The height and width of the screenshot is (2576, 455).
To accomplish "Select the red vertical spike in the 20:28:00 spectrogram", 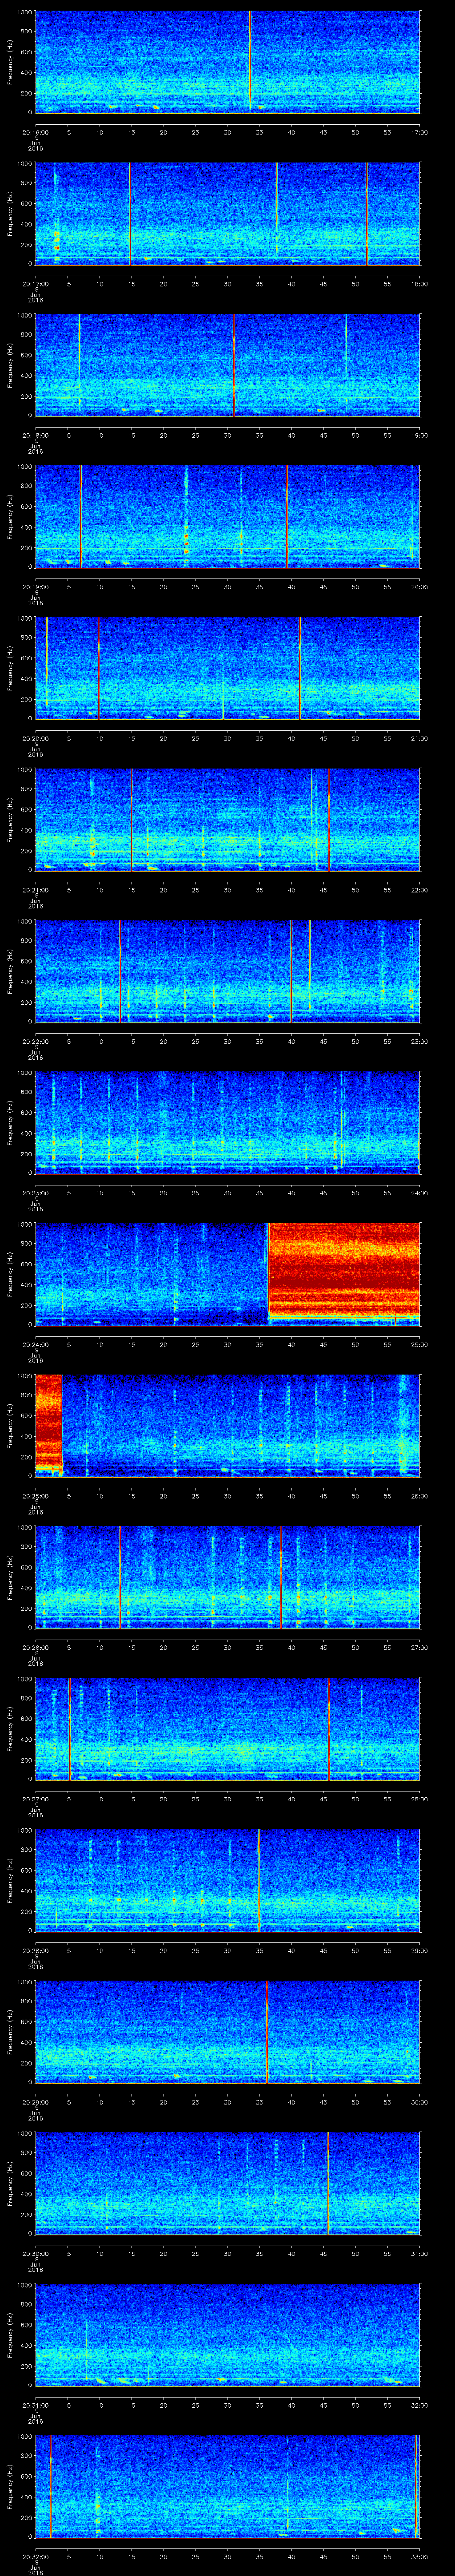I will [259, 1880].
